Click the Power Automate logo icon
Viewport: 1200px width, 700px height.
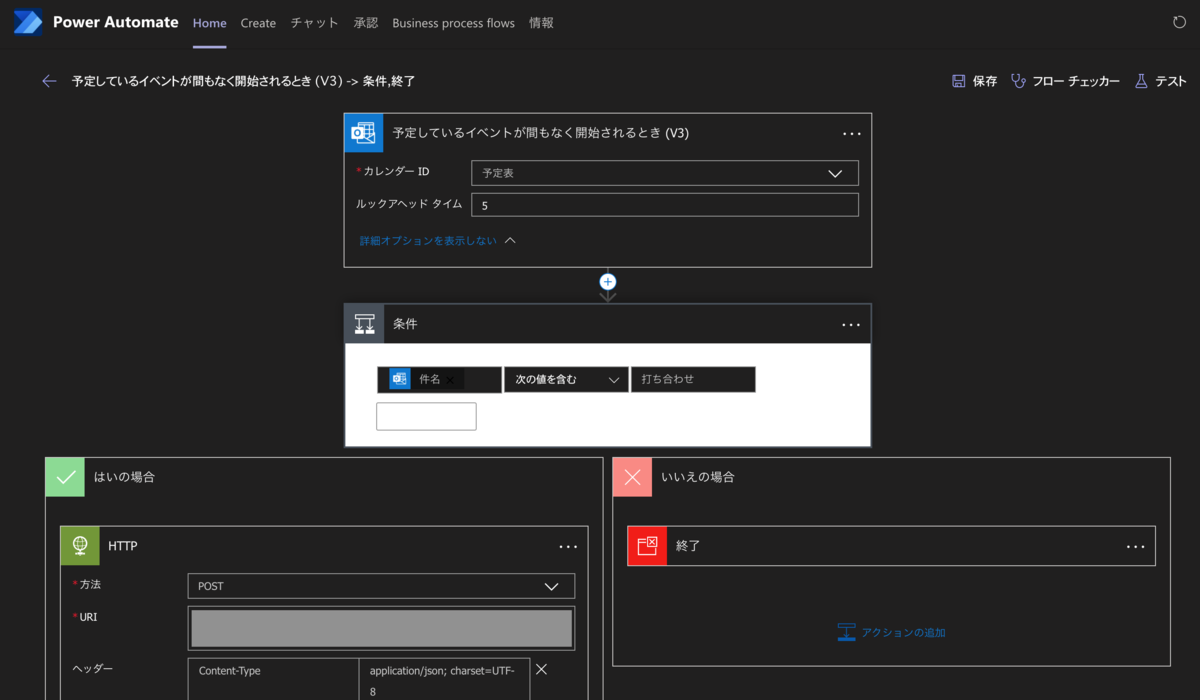(28, 22)
